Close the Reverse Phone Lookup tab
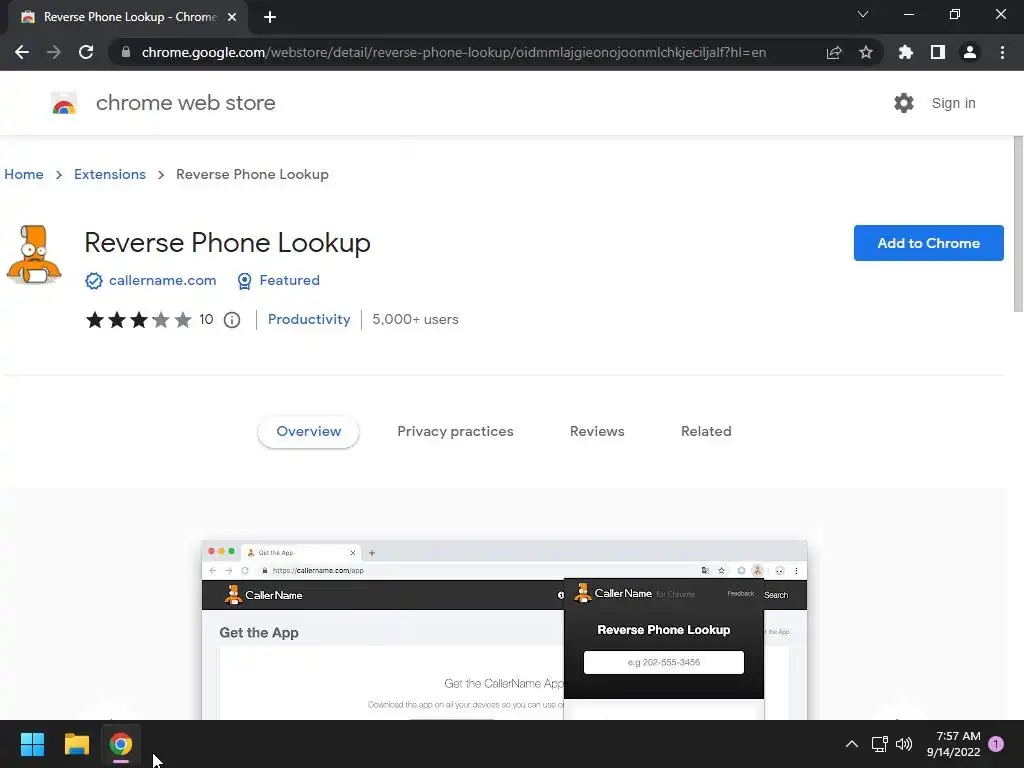Image resolution: width=1024 pixels, height=768 pixels. click(232, 17)
